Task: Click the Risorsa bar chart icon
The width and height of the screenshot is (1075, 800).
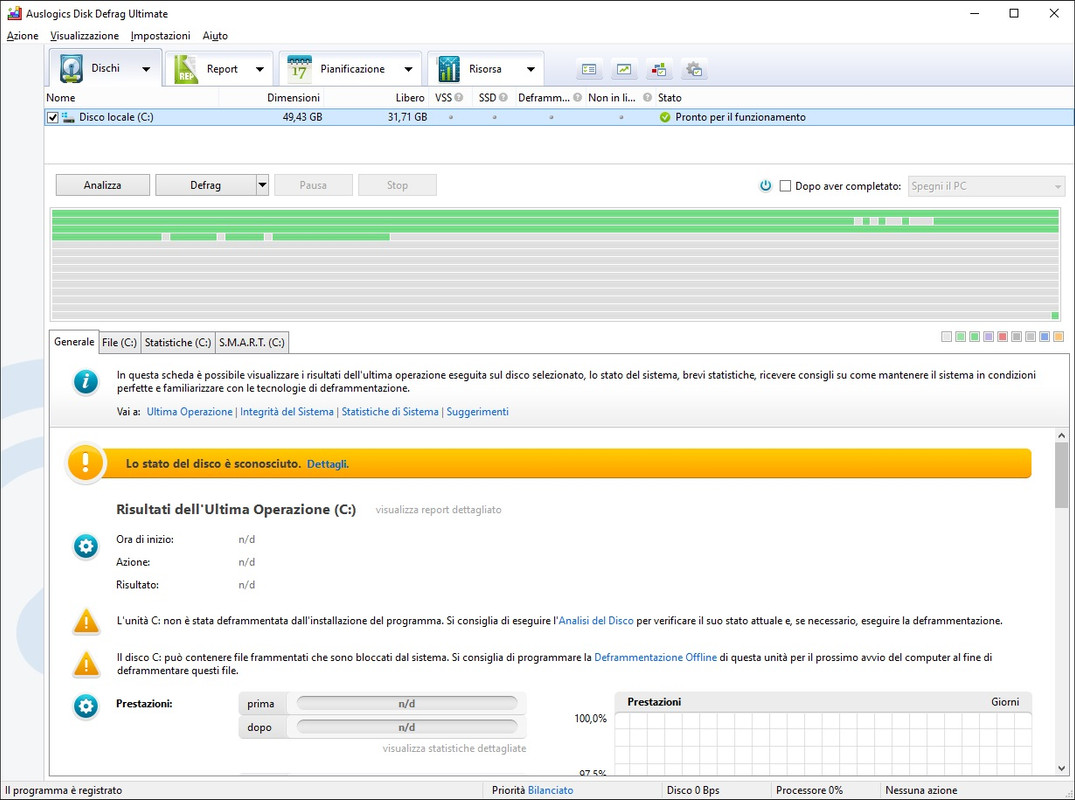Action: (448, 69)
